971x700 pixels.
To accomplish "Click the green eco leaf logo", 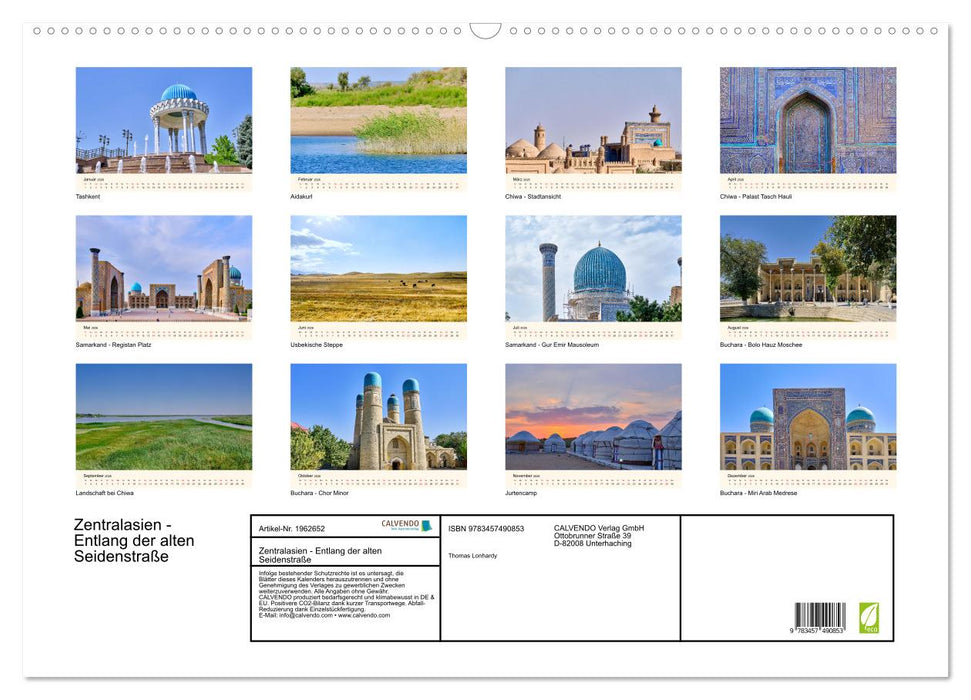I will (x=869, y=617).
